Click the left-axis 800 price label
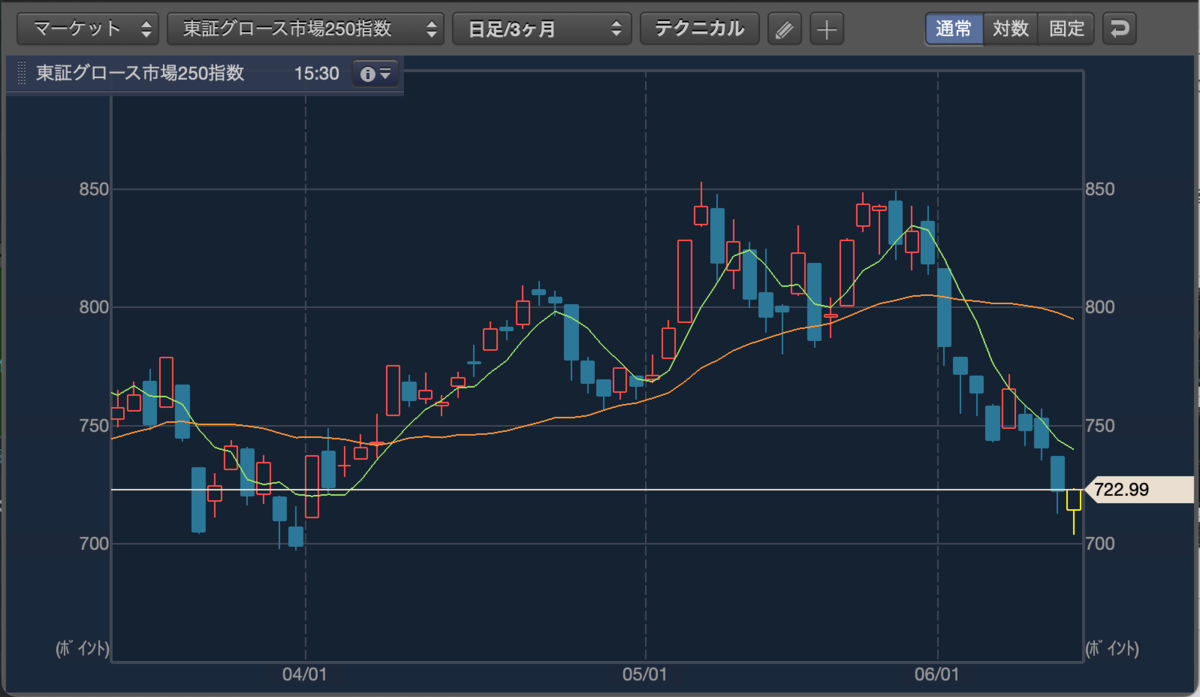 pyautogui.click(x=92, y=307)
